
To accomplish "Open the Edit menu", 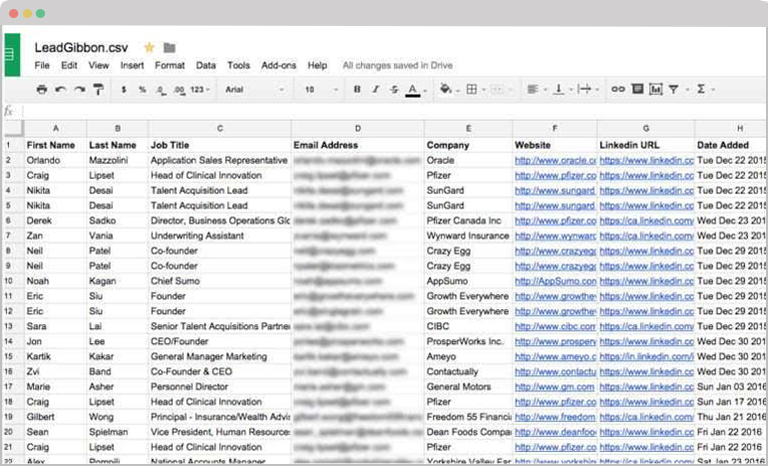I will tap(69, 65).
